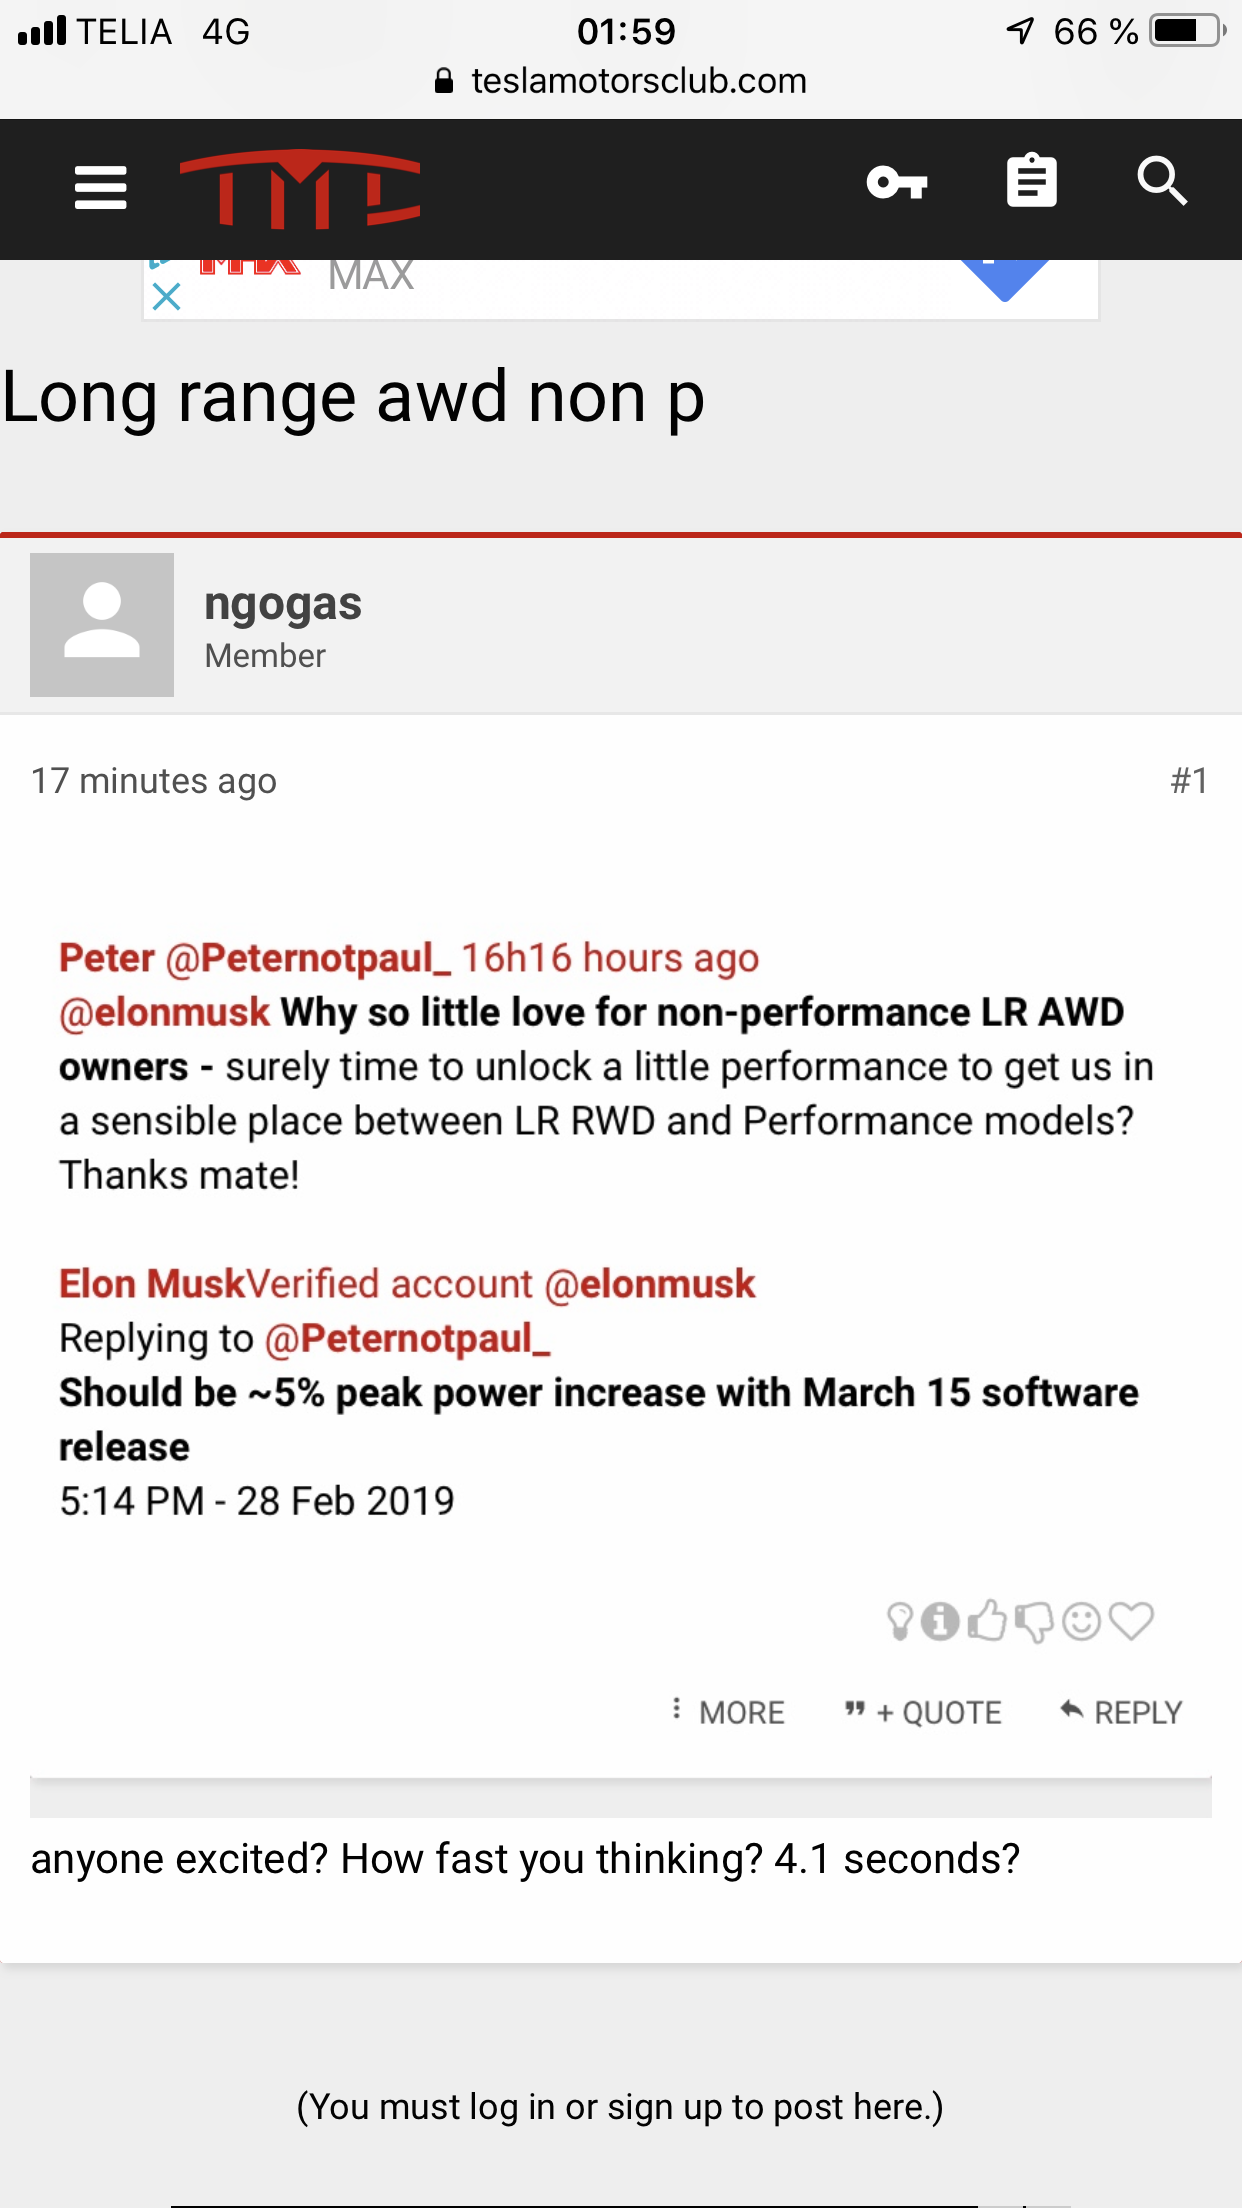The width and height of the screenshot is (1242, 2208).
Task: Open the clipboard icon in header
Action: click(x=1031, y=181)
